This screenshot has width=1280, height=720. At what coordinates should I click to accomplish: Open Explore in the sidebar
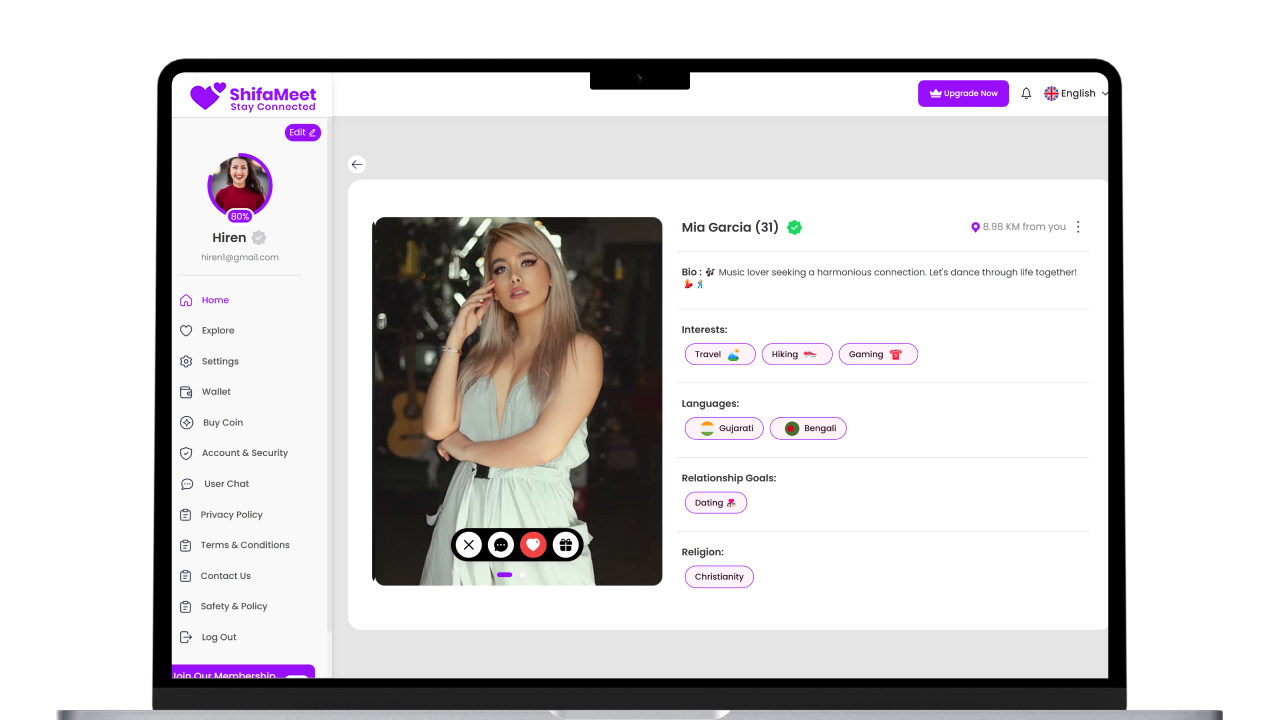[217, 330]
